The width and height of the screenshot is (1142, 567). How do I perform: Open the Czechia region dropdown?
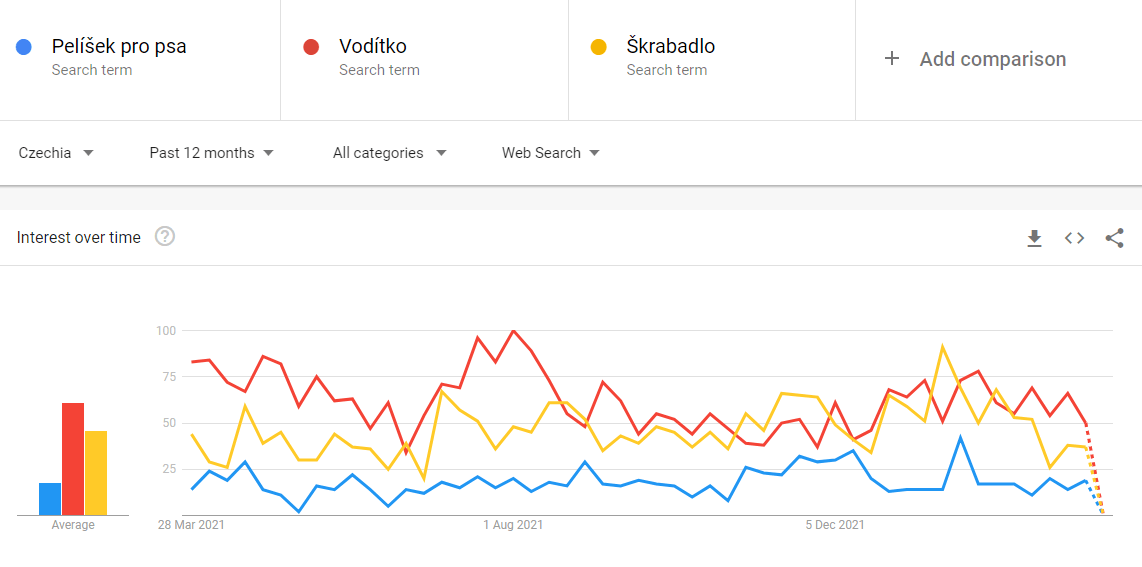57,153
